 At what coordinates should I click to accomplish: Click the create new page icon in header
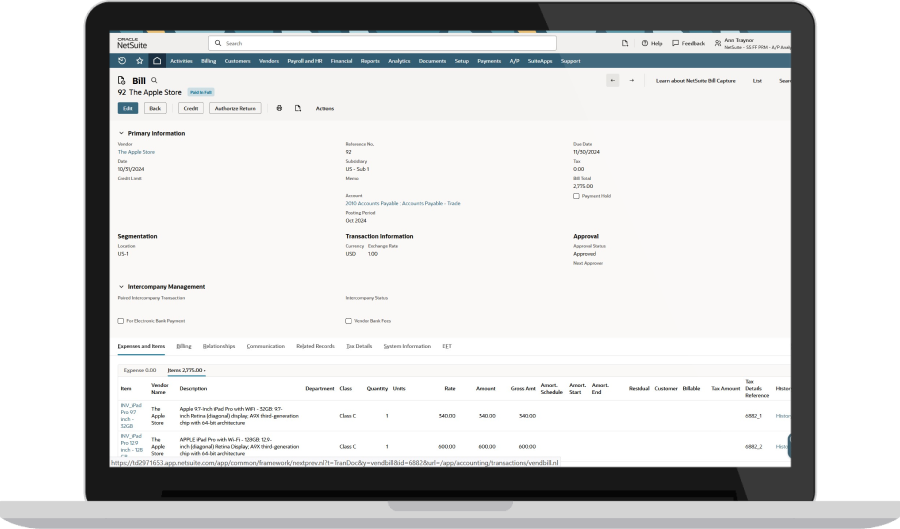click(625, 43)
